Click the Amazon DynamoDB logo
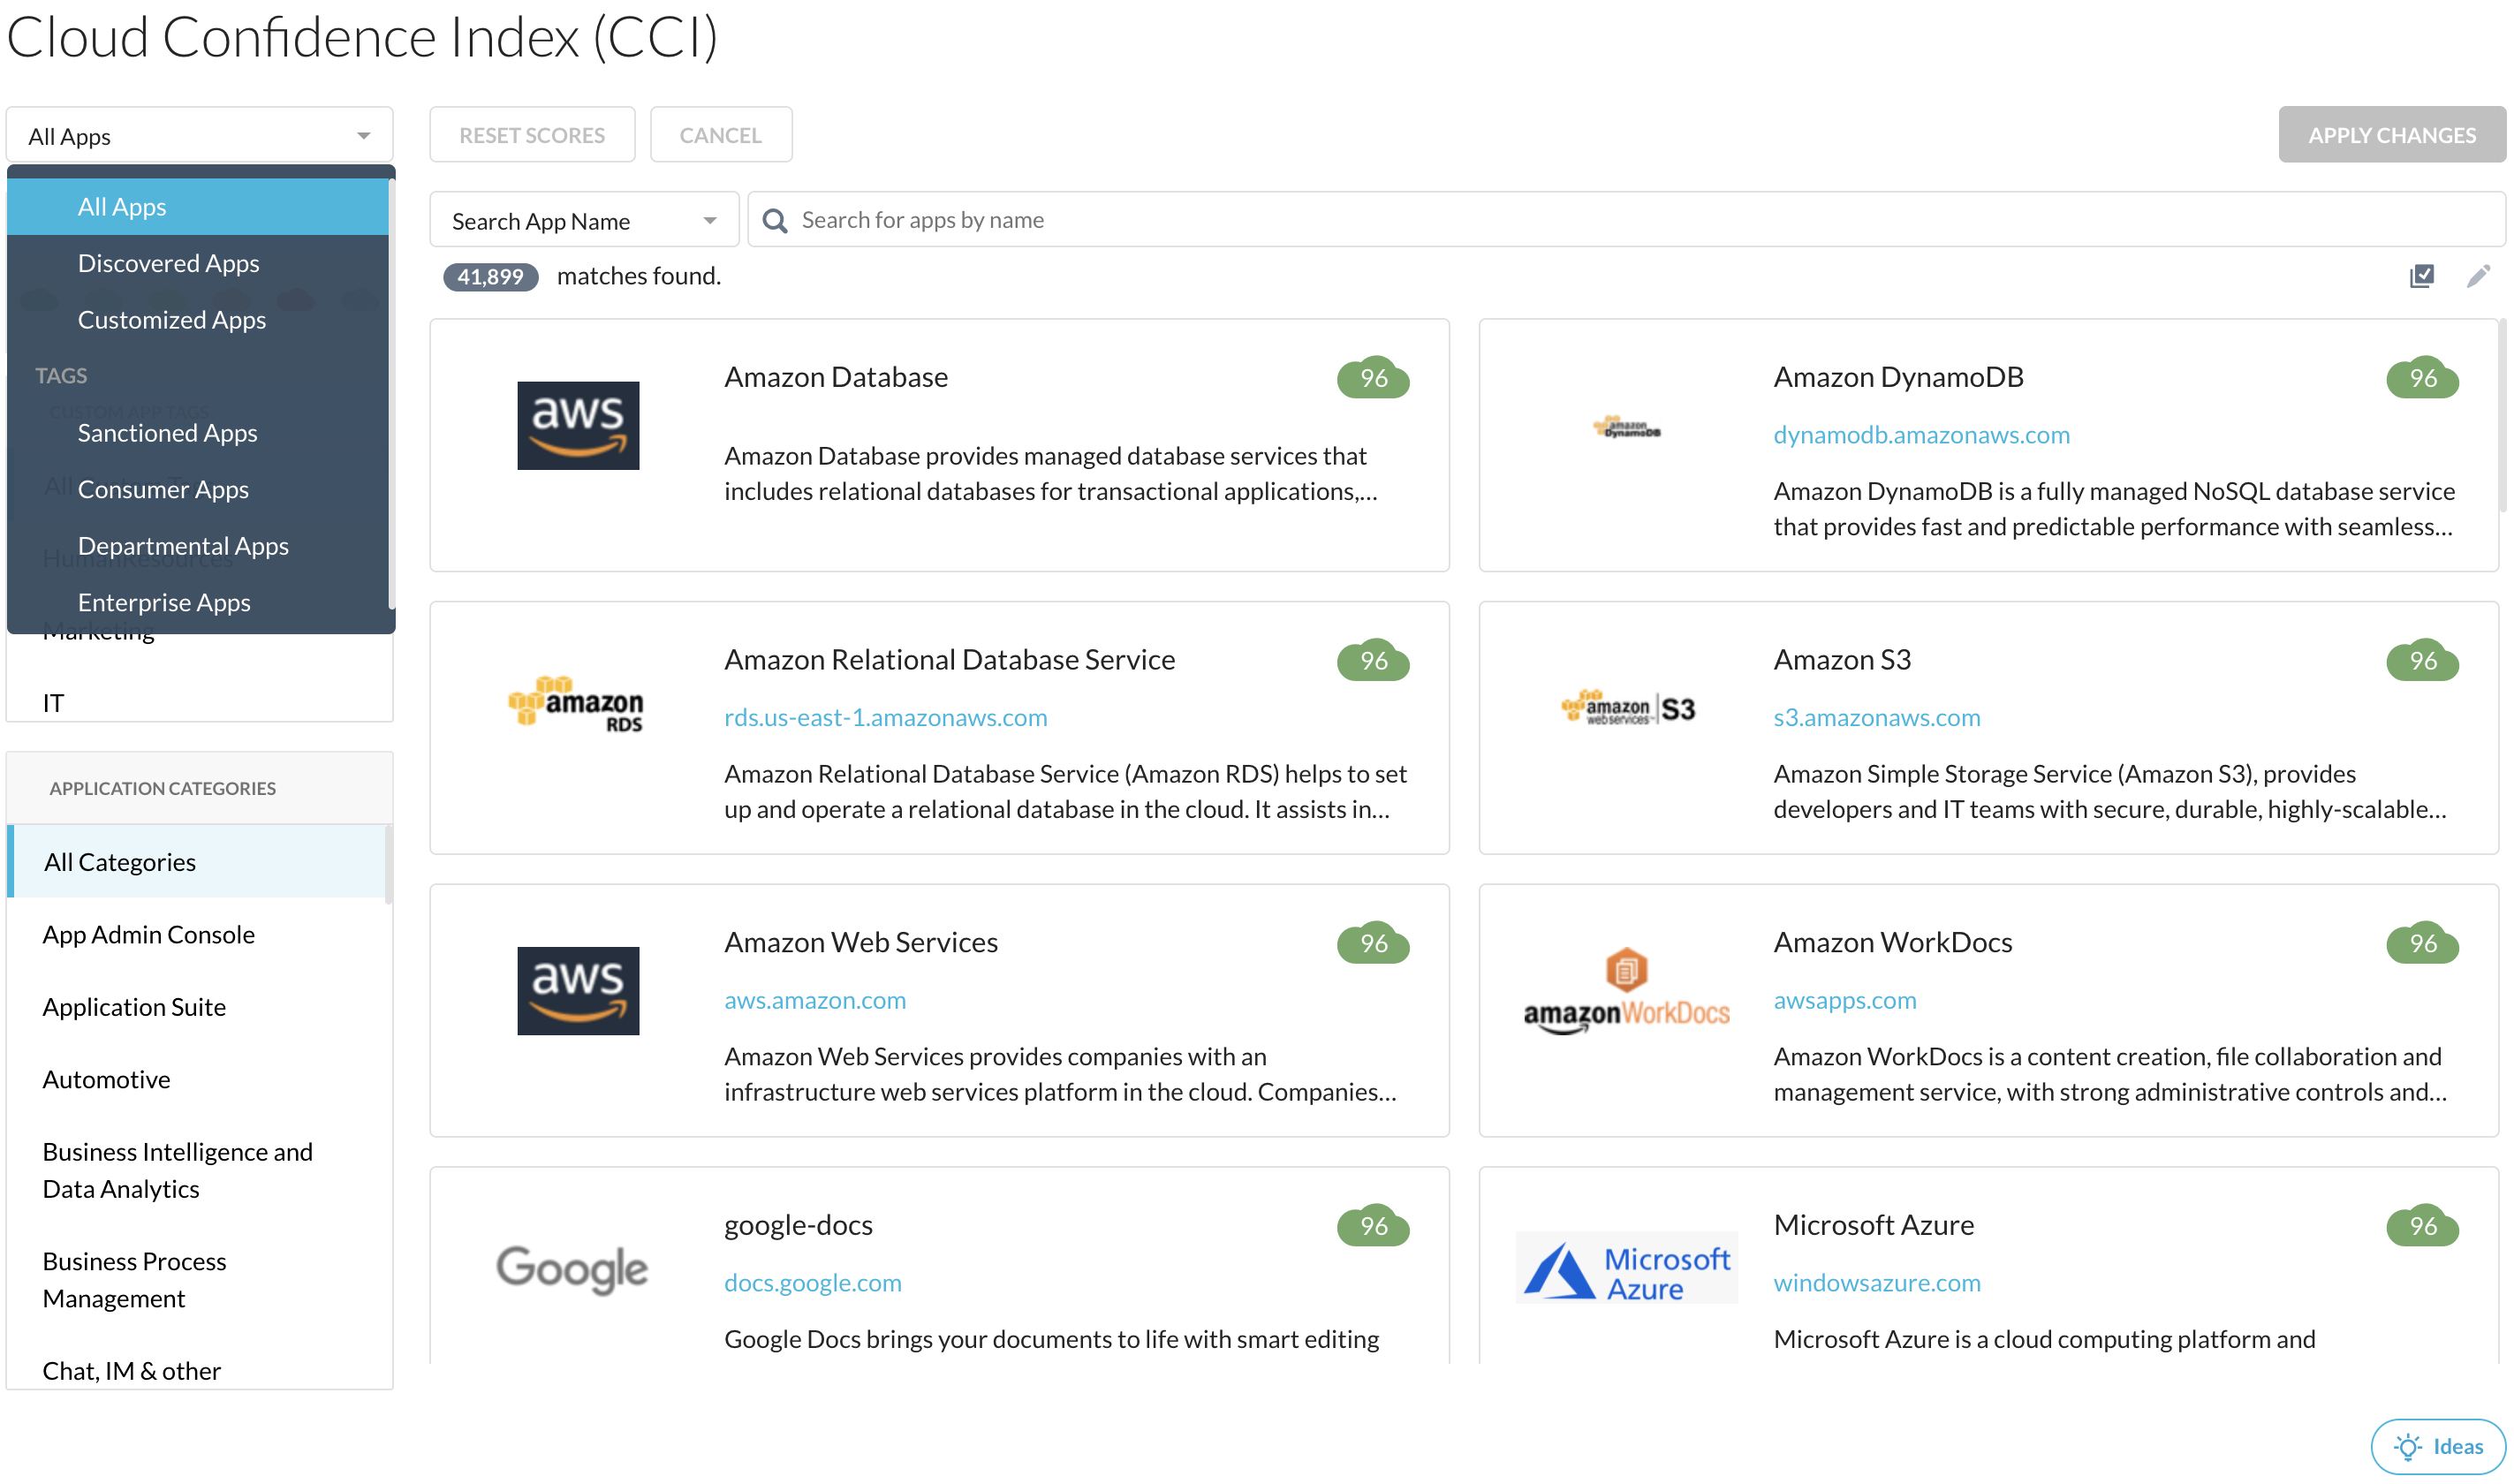 point(1626,428)
